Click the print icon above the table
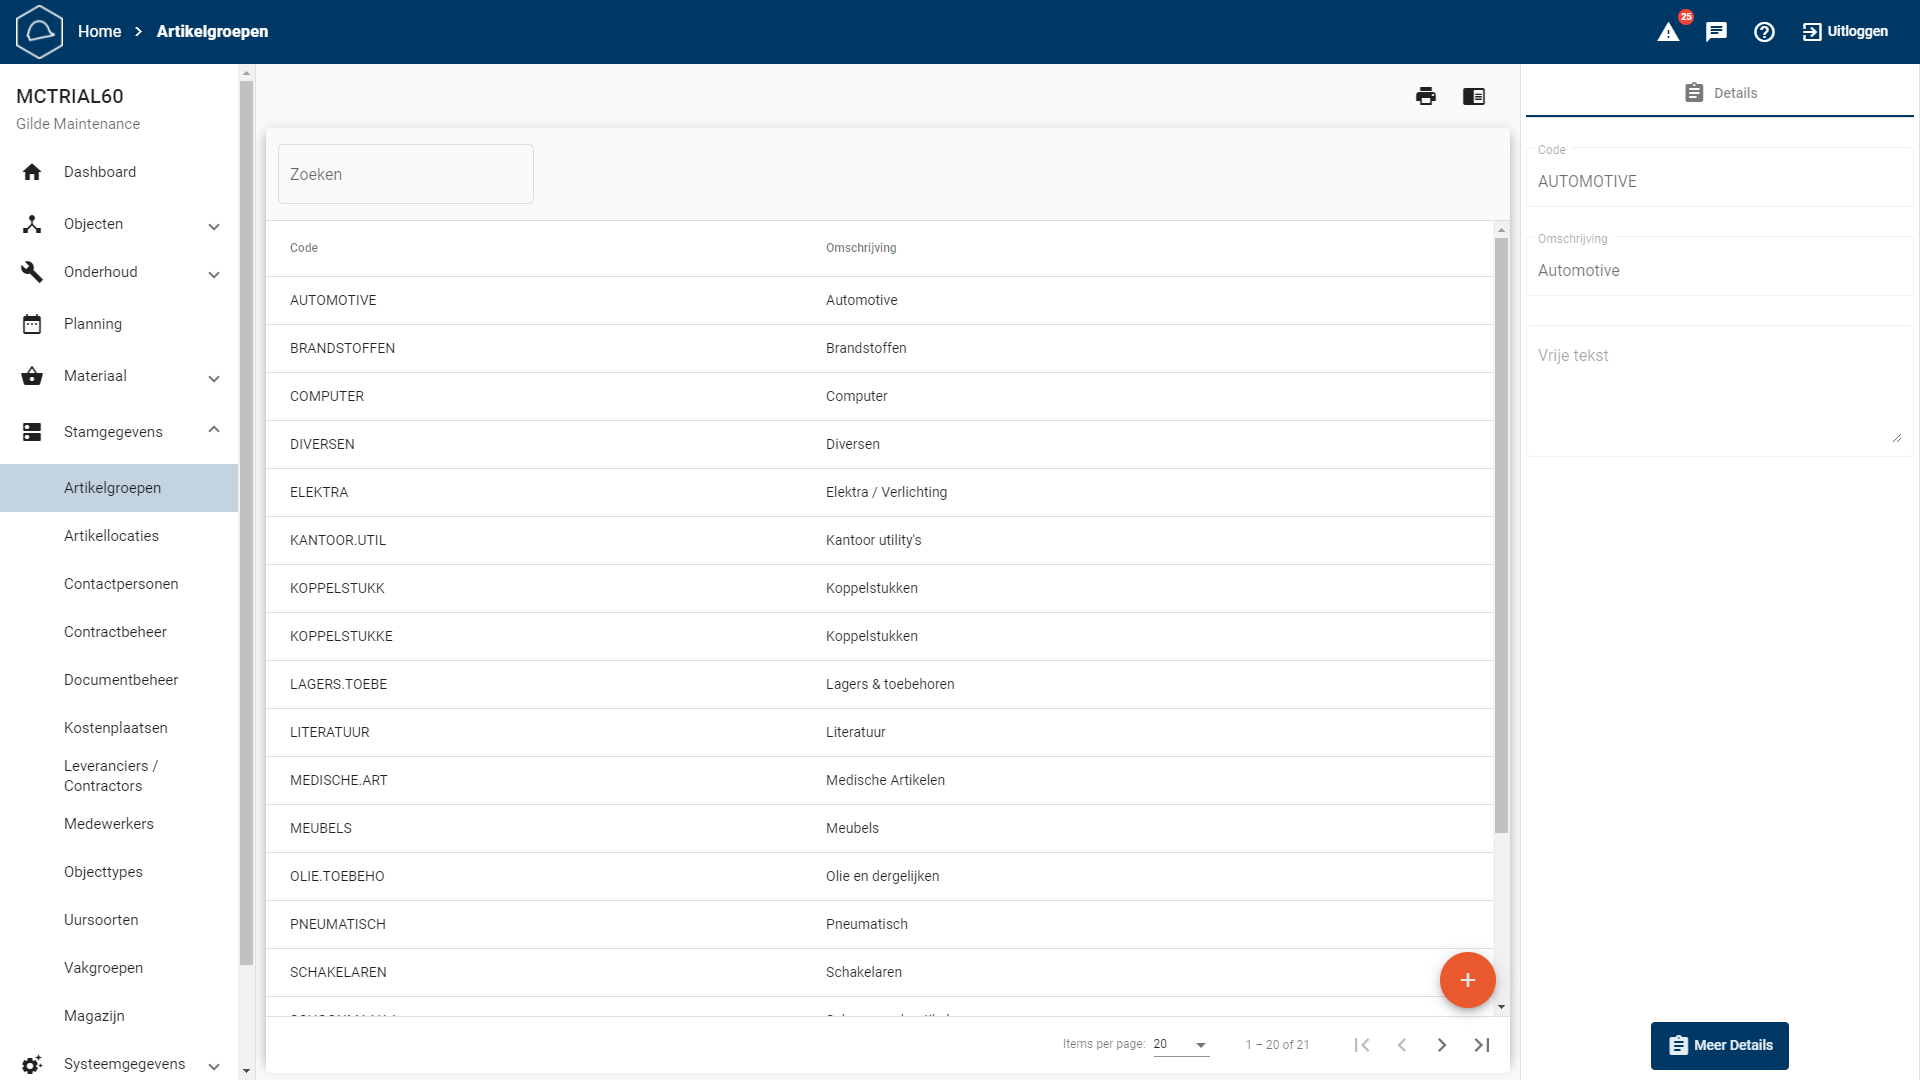 1426,96
